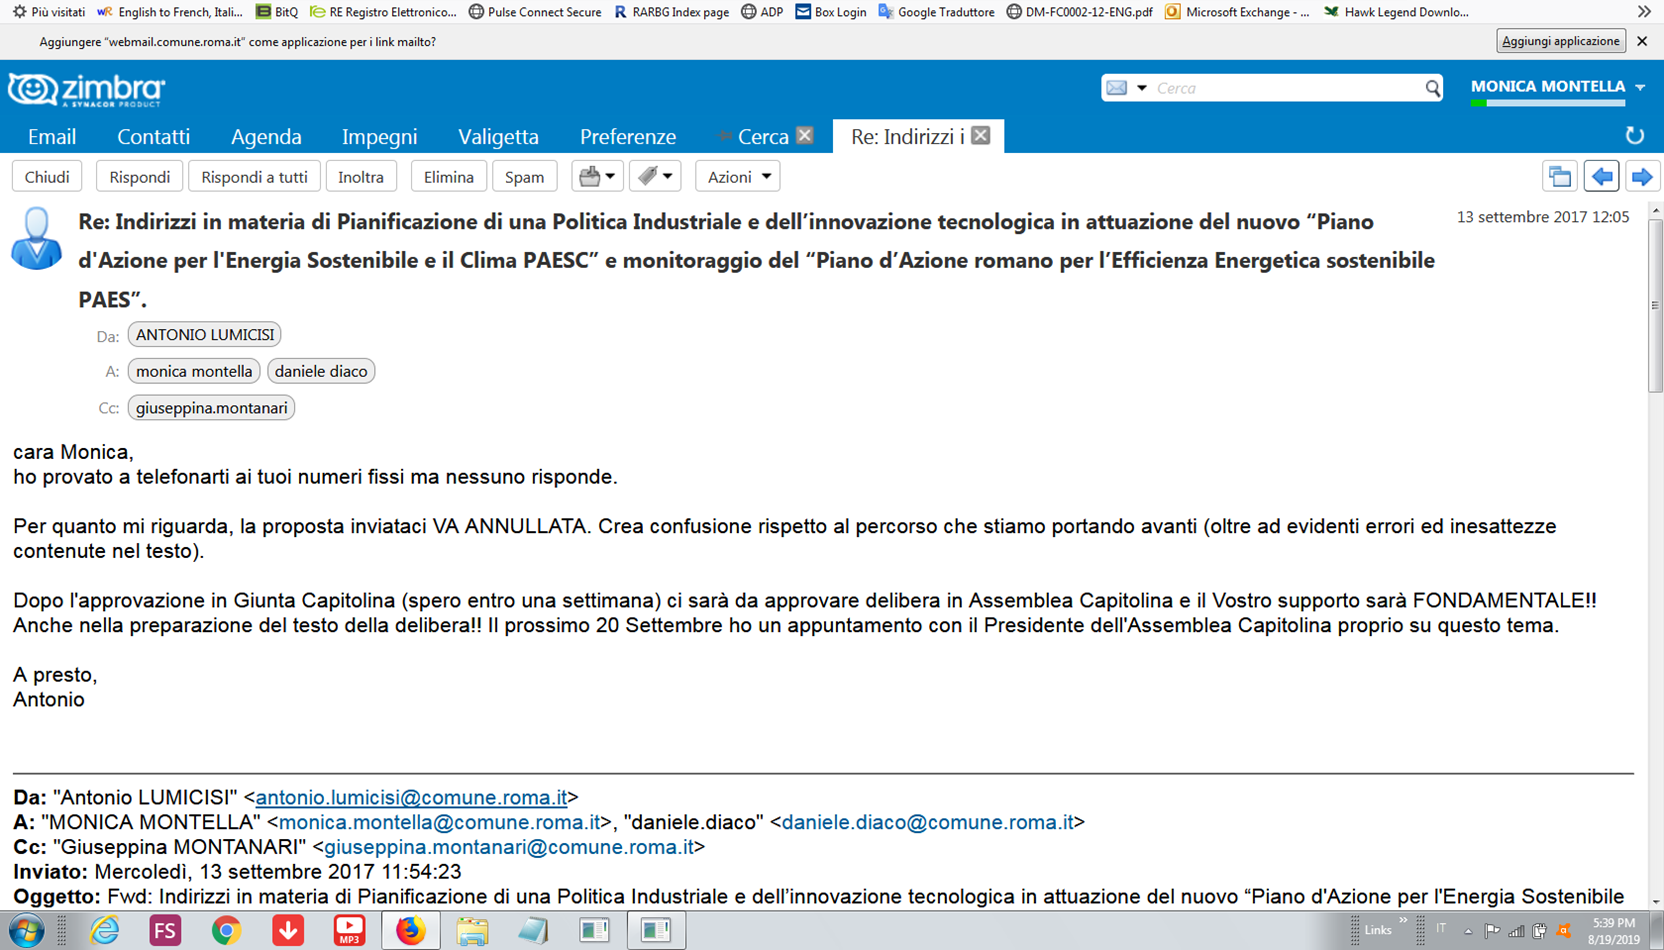Launch Internet Explorer from taskbar
This screenshot has height=950, width=1664.
click(104, 931)
